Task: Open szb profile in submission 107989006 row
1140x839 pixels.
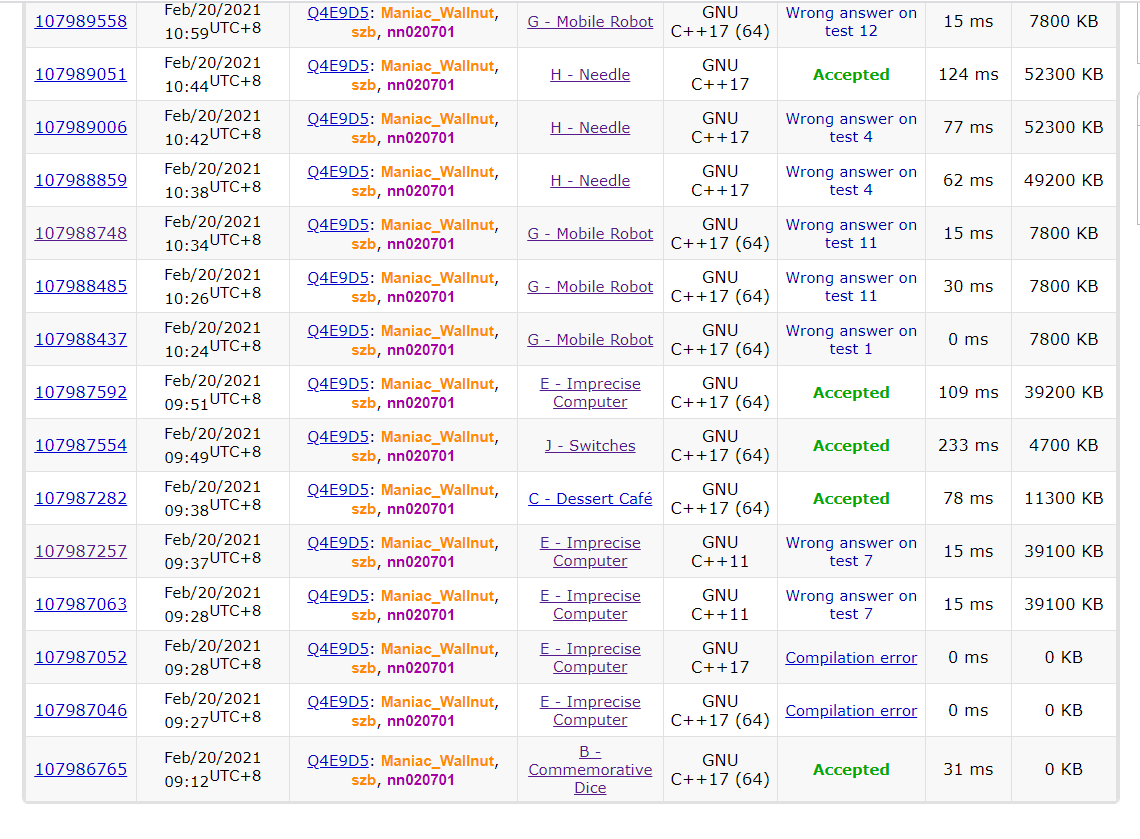Action: pyautogui.click(x=363, y=138)
